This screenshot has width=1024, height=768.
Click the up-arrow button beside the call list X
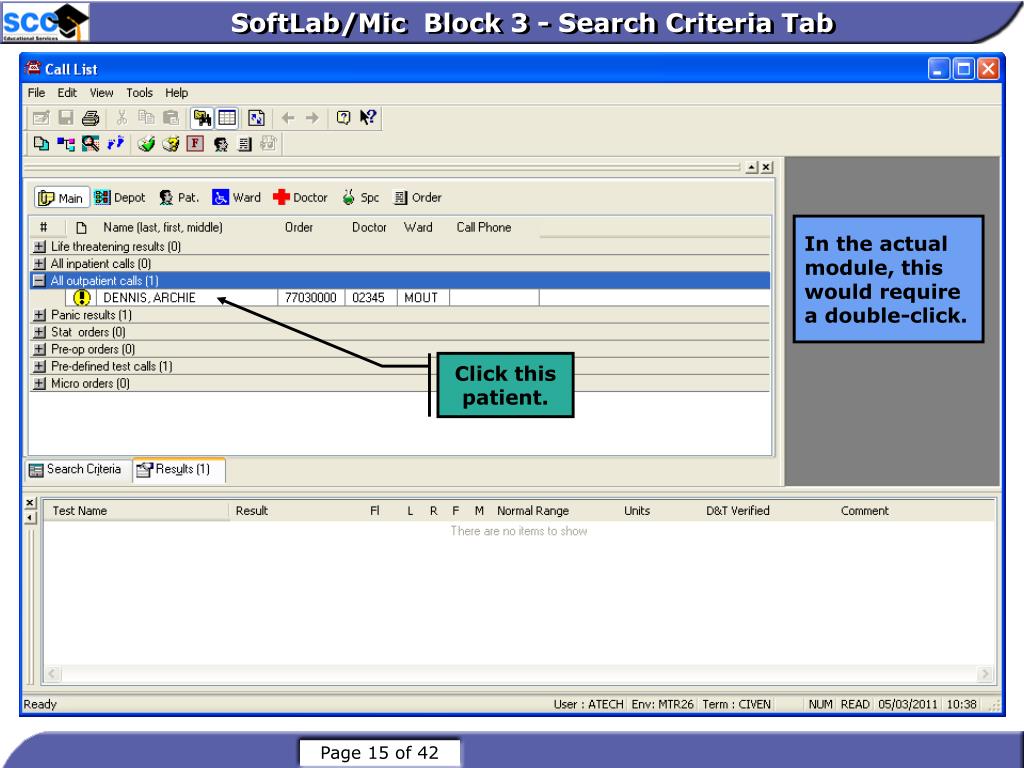[752, 168]
